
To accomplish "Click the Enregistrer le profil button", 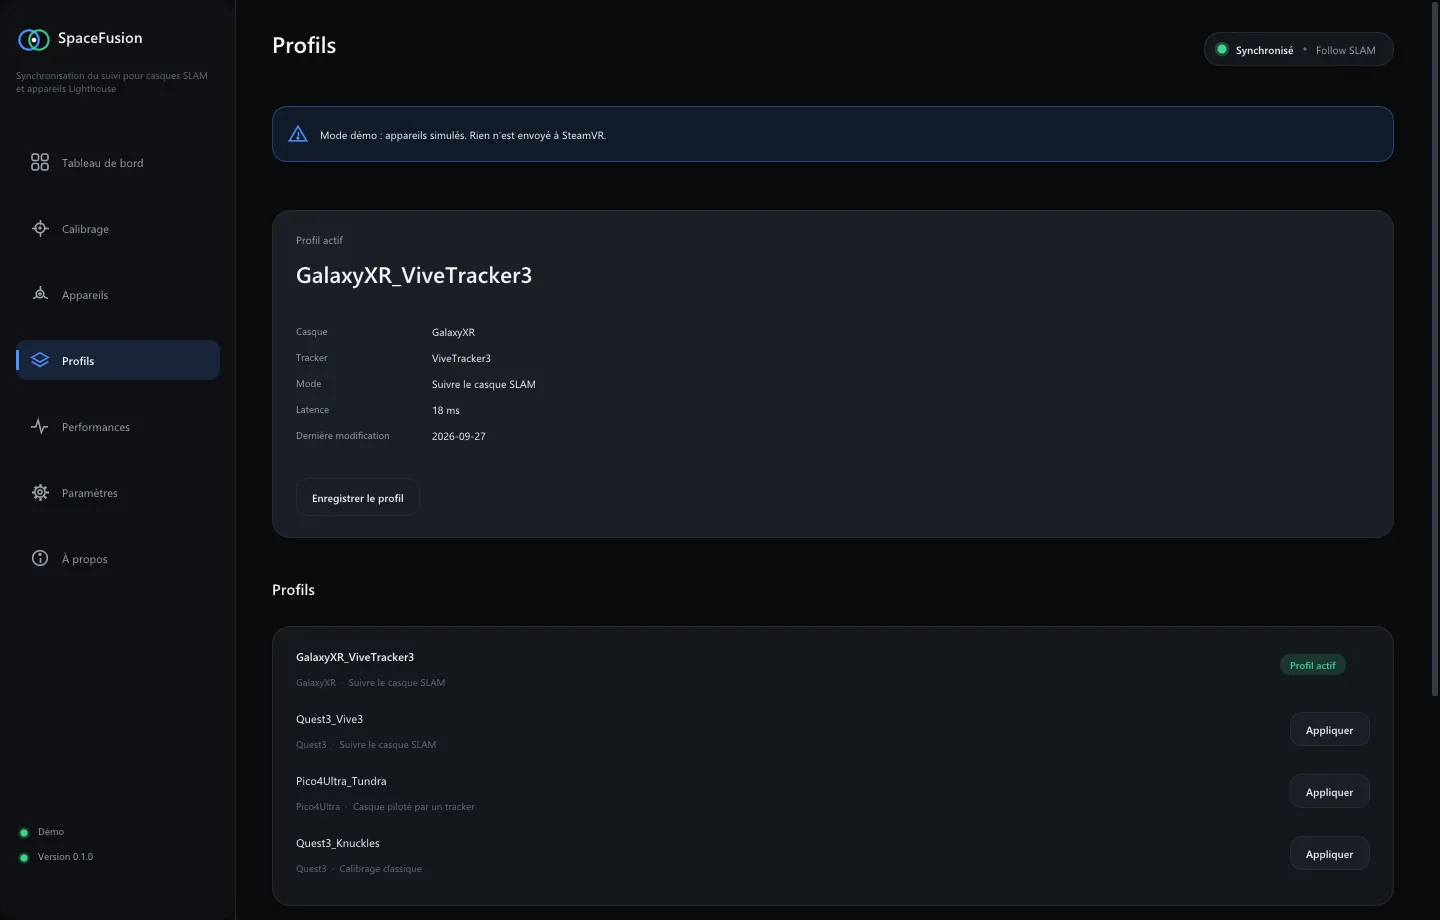I will click(358, 498).
